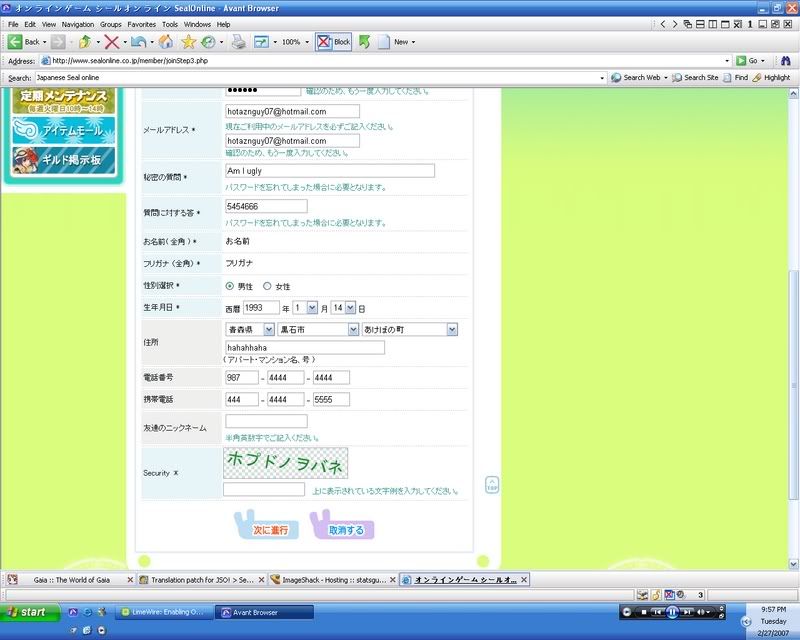The width and height of the screenshot is (800, 640).
Task: Toggle the popup Block button
Action: point(333,42)
